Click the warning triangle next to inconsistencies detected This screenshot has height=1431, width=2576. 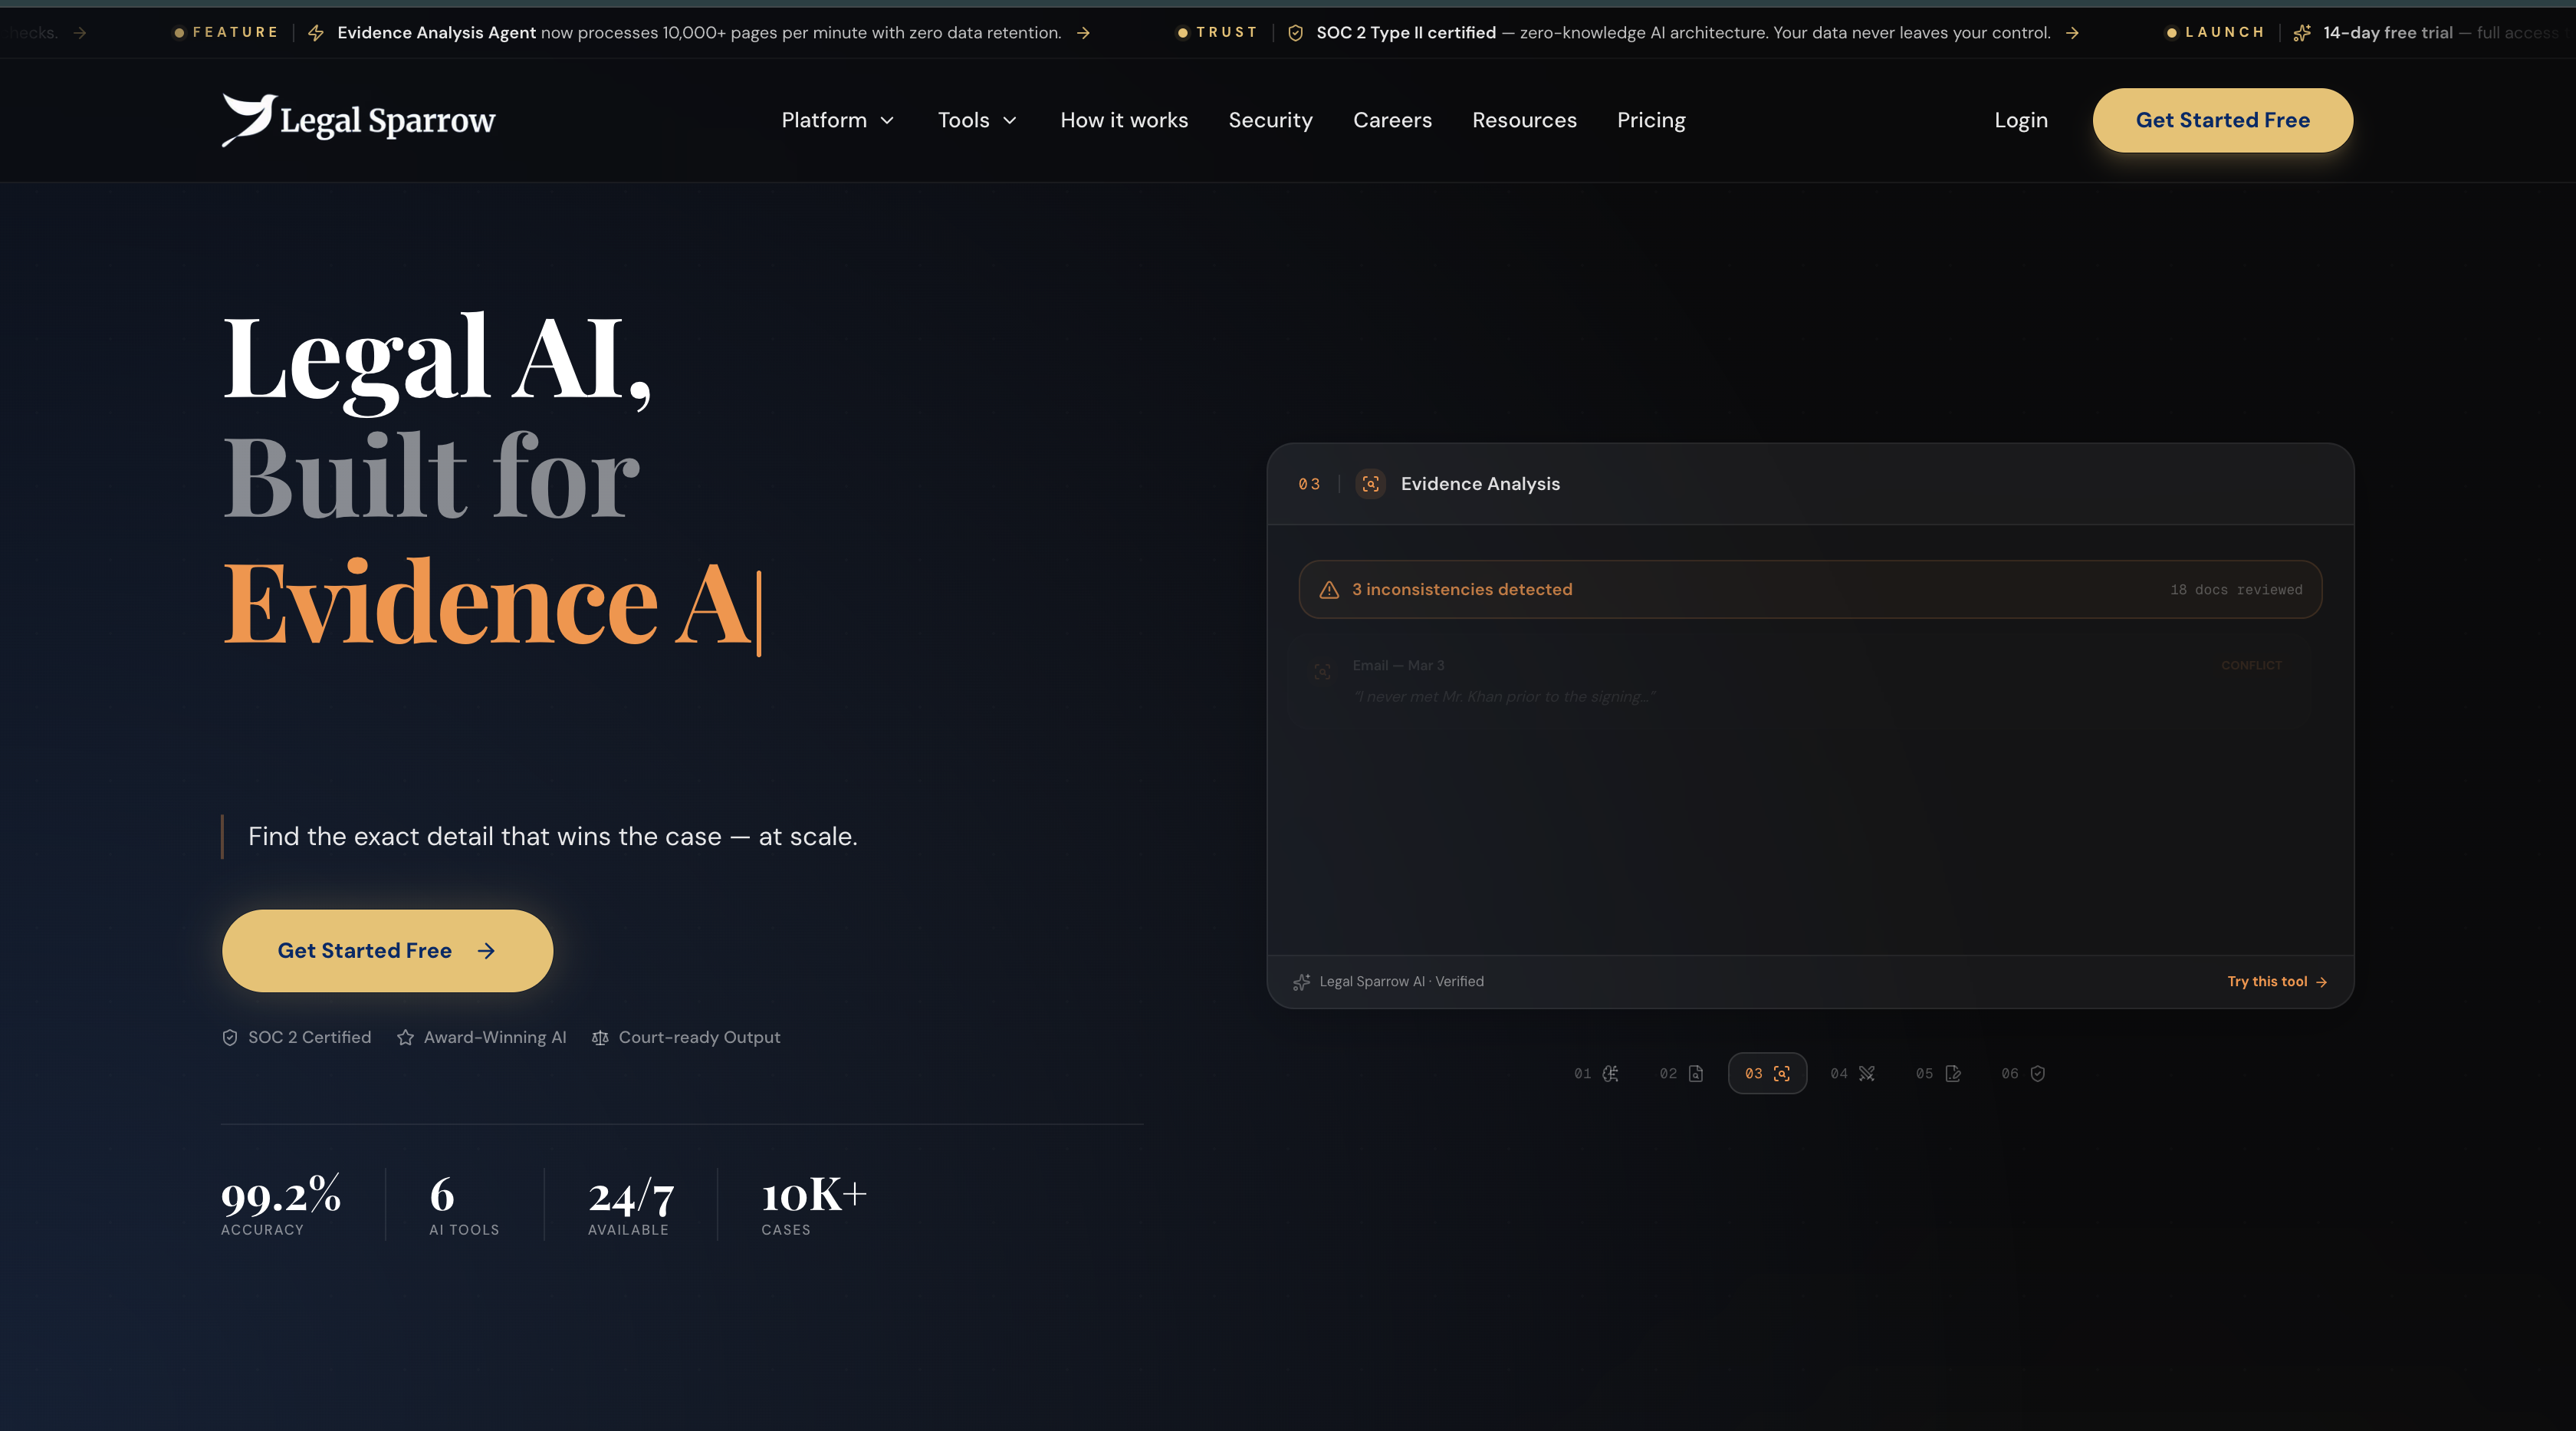(x=1329, y=590)
